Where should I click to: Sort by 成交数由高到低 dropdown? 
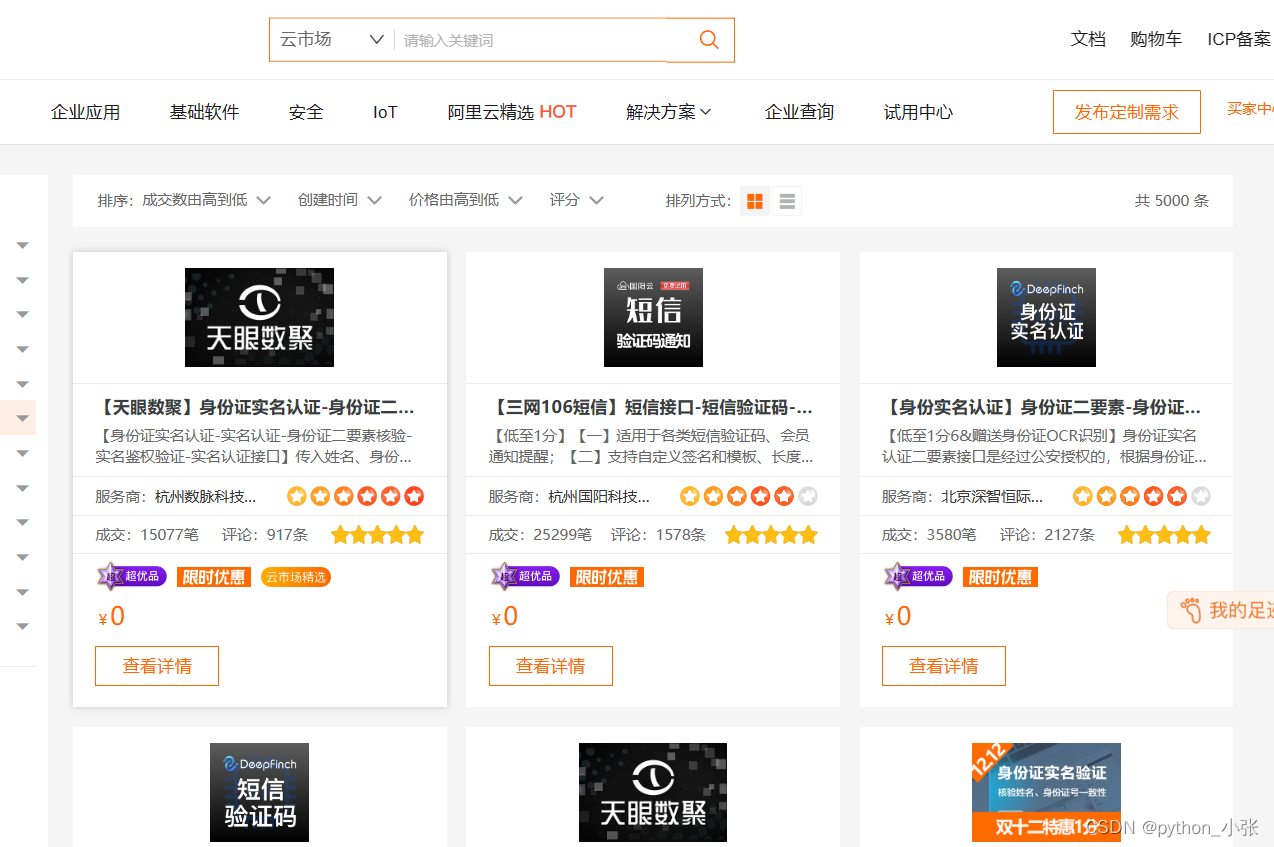click(x=206, y=200)
